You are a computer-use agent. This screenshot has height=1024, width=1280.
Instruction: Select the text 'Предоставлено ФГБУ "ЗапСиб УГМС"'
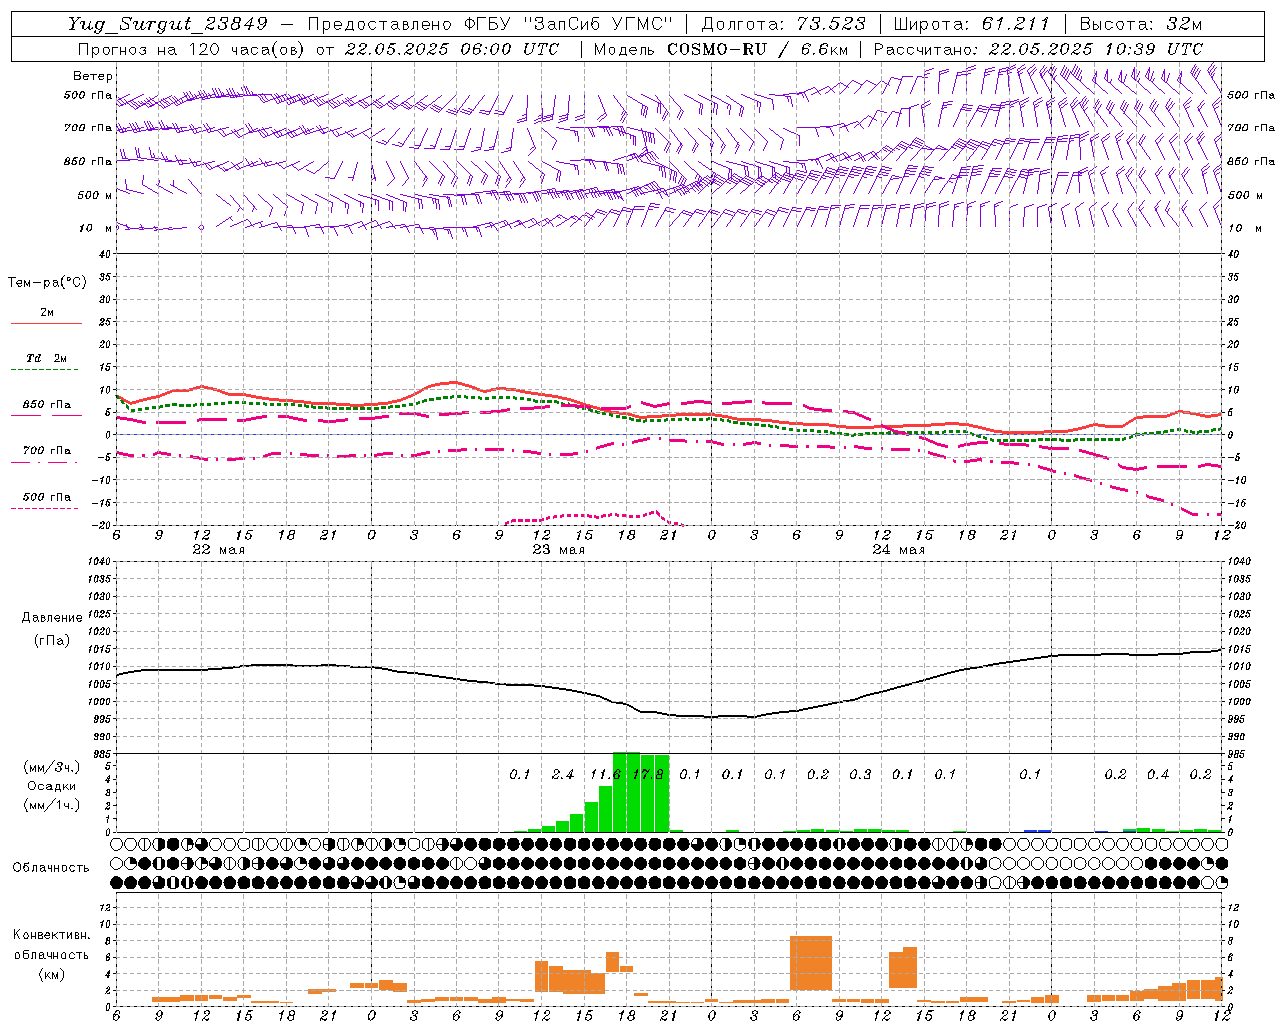click(x=491, y=24)
